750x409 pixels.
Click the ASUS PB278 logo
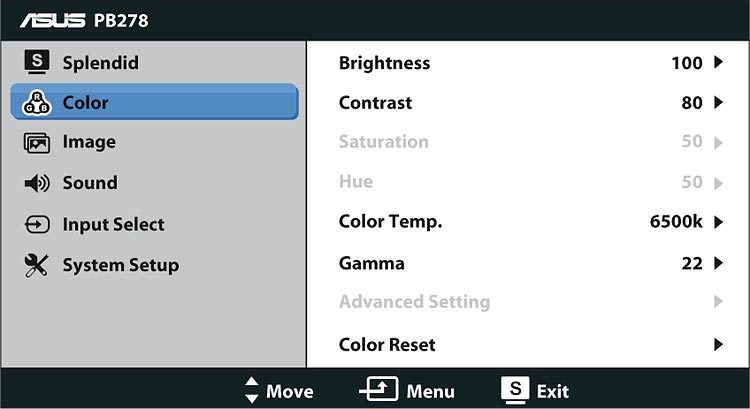pyautogui.click(x=84, y=21)
